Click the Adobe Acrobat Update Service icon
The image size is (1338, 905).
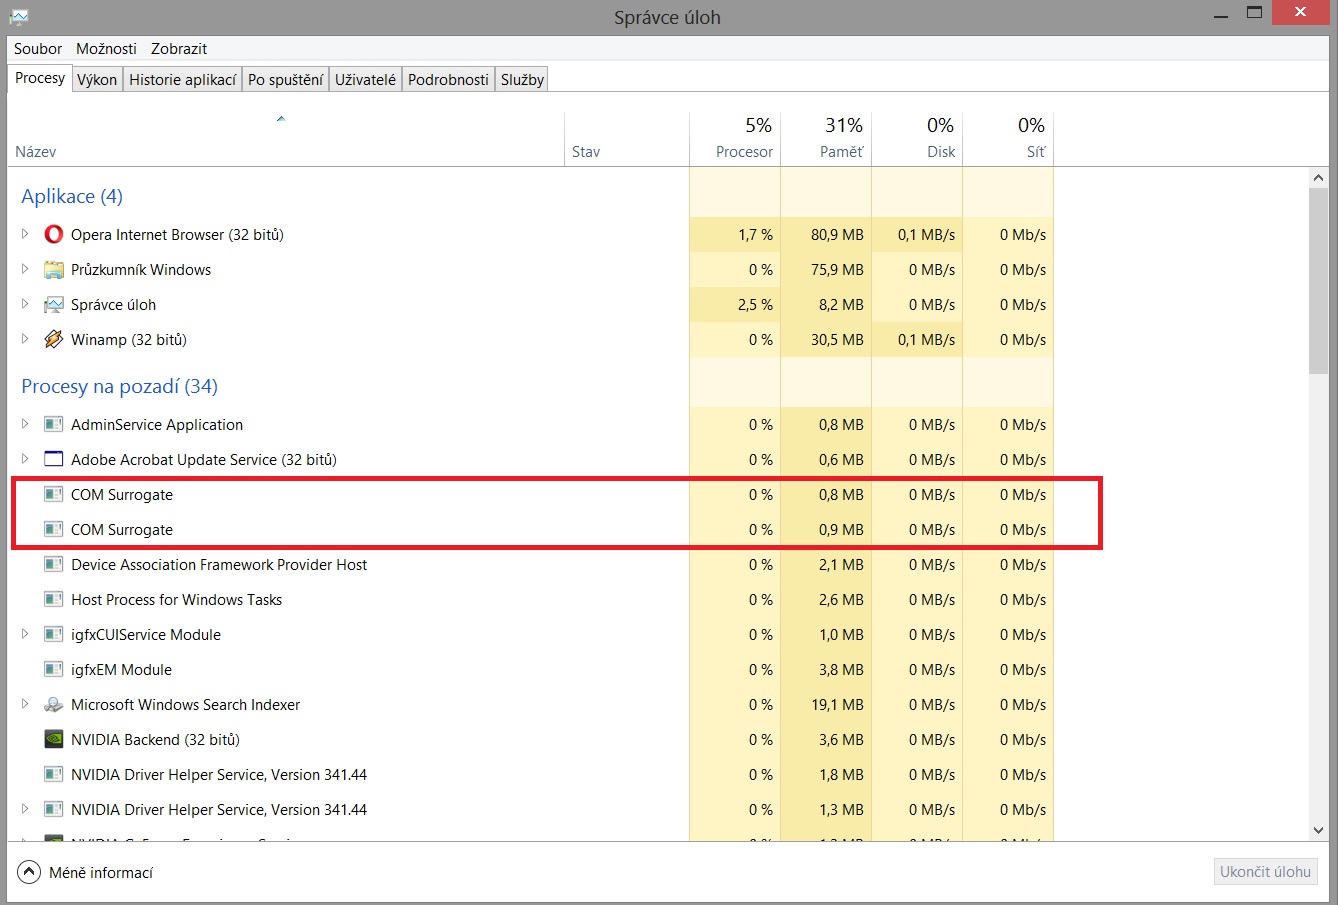coord(54,460)
